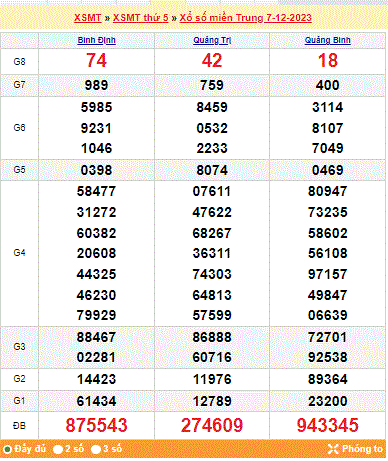Image resolution: width=388 pixels, height=461 pixels.
Task: Click the G6 number 9231
Action: click(x=96, y=128)
